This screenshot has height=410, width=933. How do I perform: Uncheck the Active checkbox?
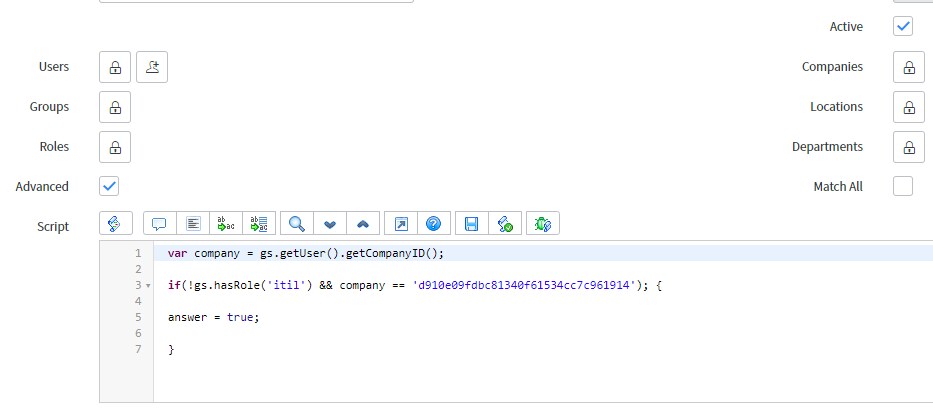[x=903, y=26]
